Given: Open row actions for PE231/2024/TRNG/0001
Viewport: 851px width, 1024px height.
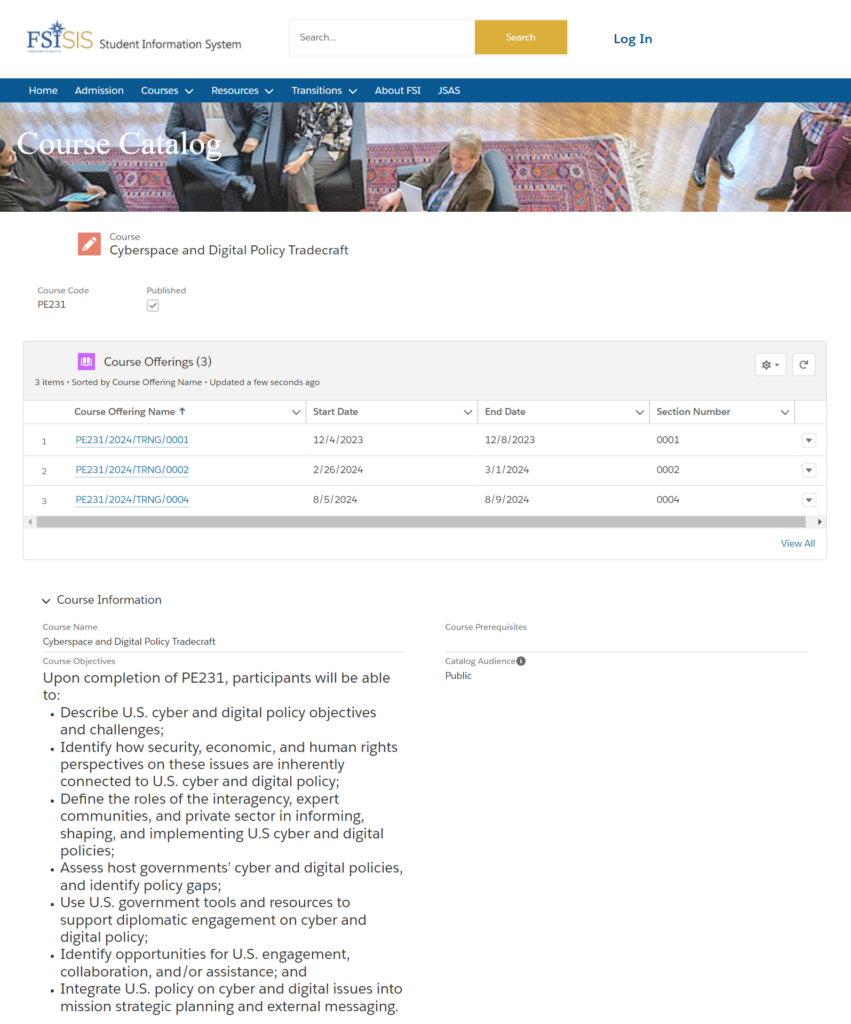Looking at the screenshot, I should 809,440.
